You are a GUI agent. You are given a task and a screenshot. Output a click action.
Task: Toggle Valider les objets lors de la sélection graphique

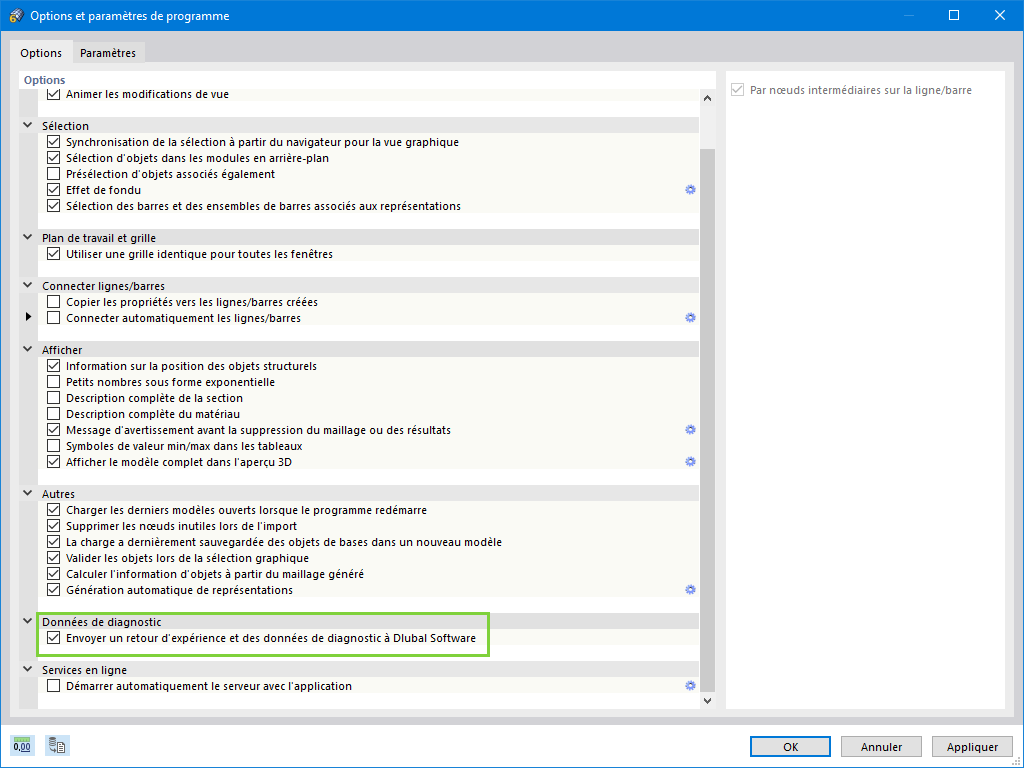(54, 558)
